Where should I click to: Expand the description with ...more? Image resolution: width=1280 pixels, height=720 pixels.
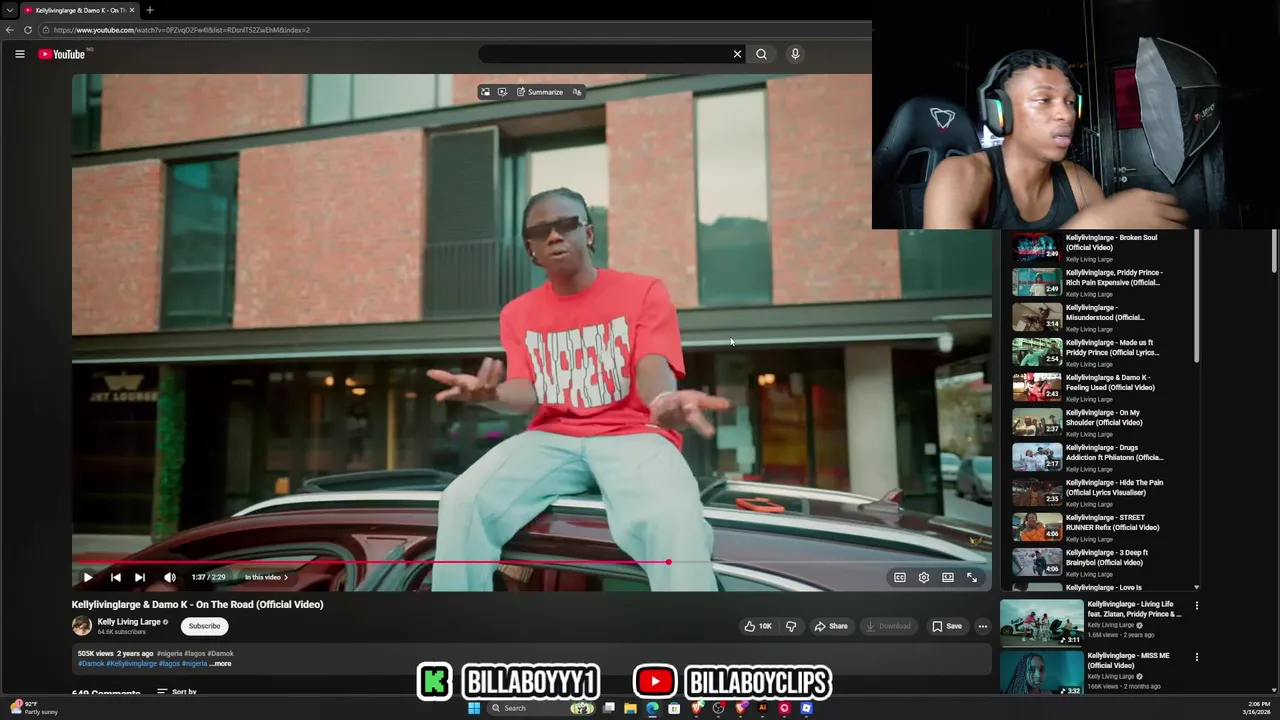click(x=221, y=663)
